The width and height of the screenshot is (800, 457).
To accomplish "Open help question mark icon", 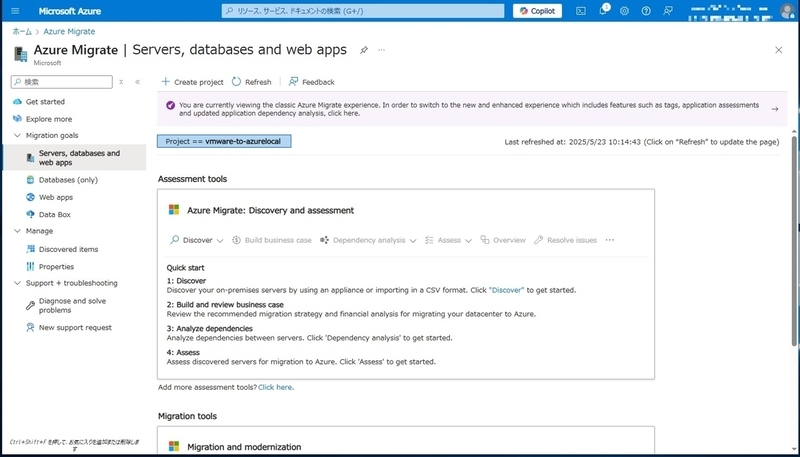I will [x=646, y=11].
